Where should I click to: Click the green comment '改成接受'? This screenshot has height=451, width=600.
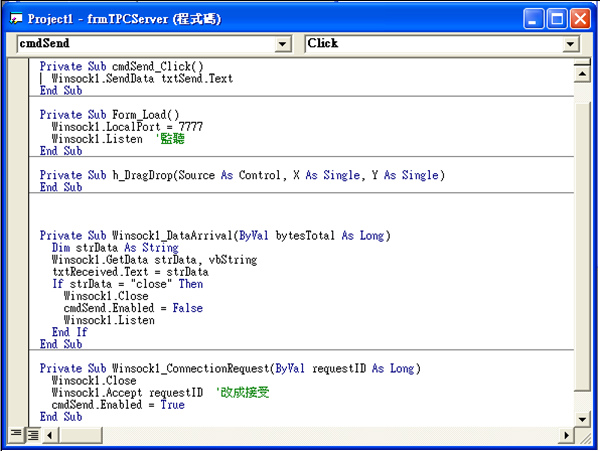[x=245, y=392]
